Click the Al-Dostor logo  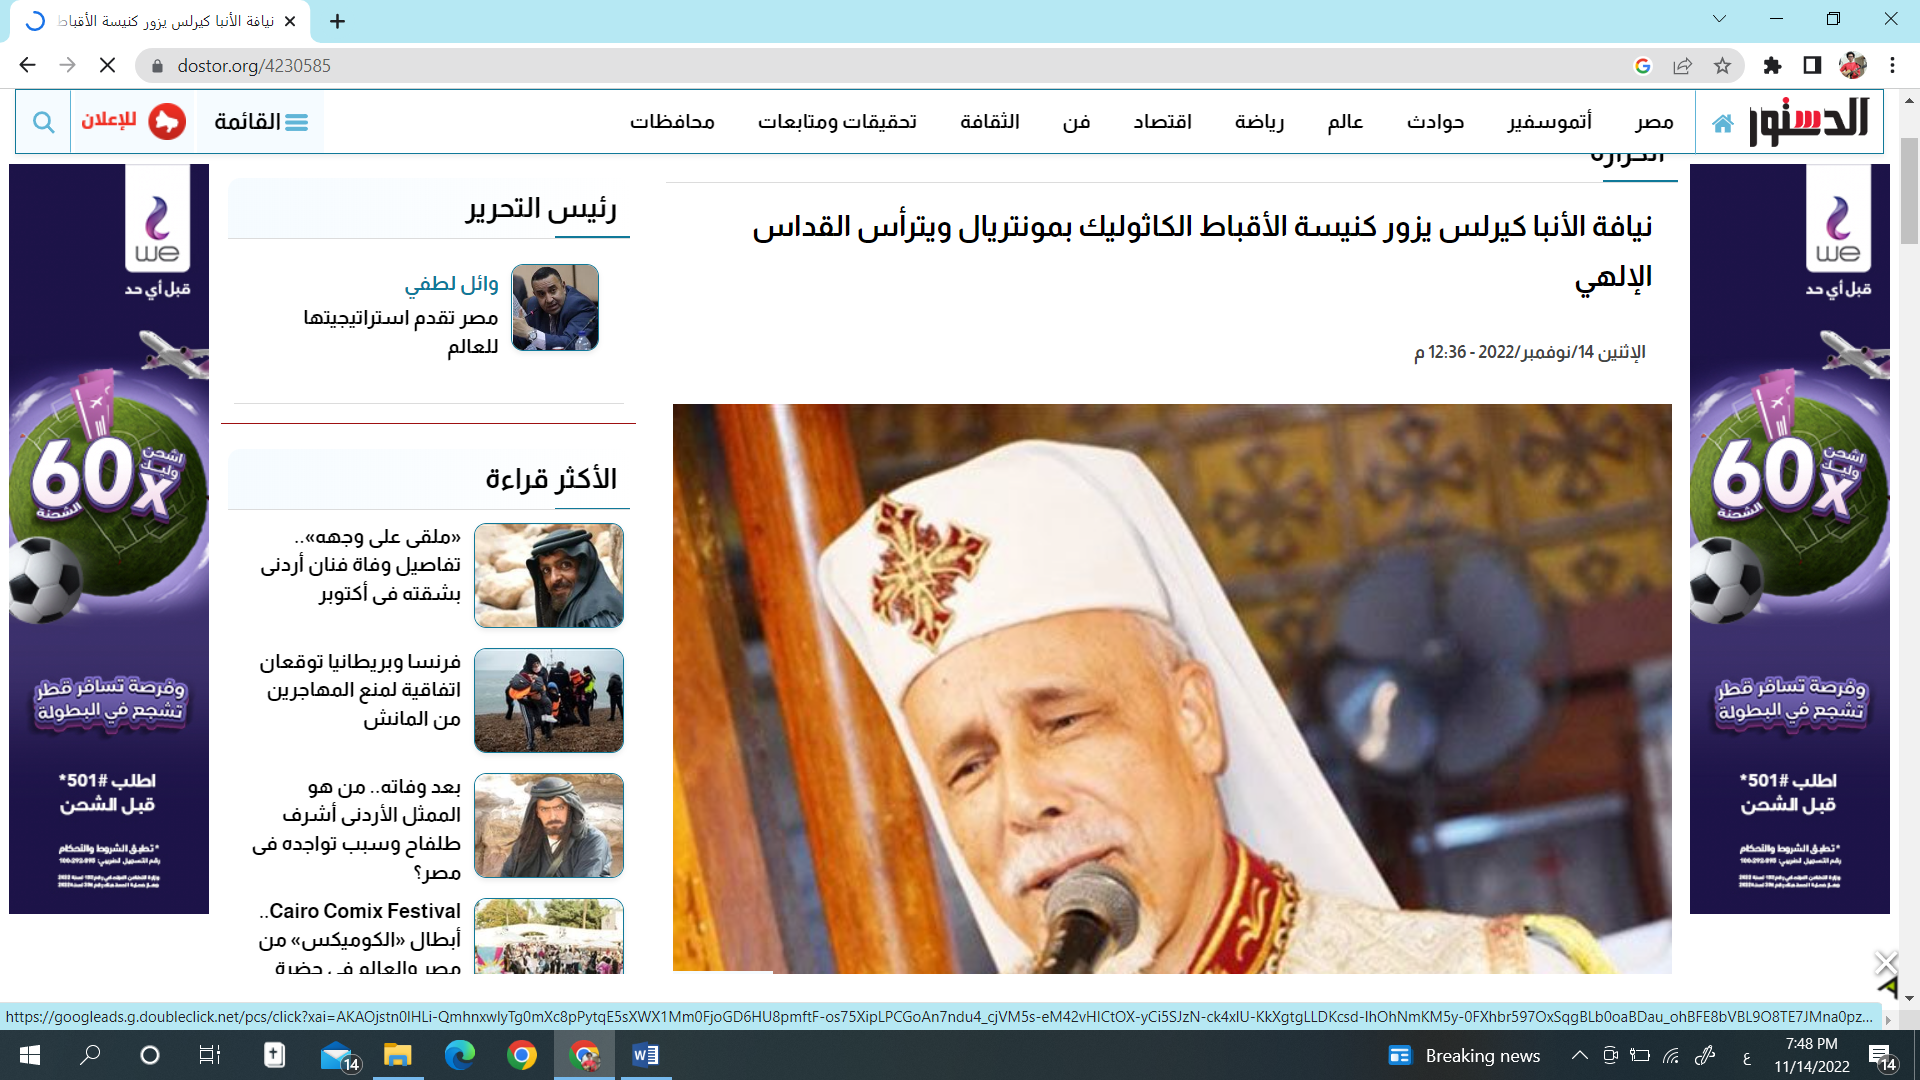pos(1808,122)
